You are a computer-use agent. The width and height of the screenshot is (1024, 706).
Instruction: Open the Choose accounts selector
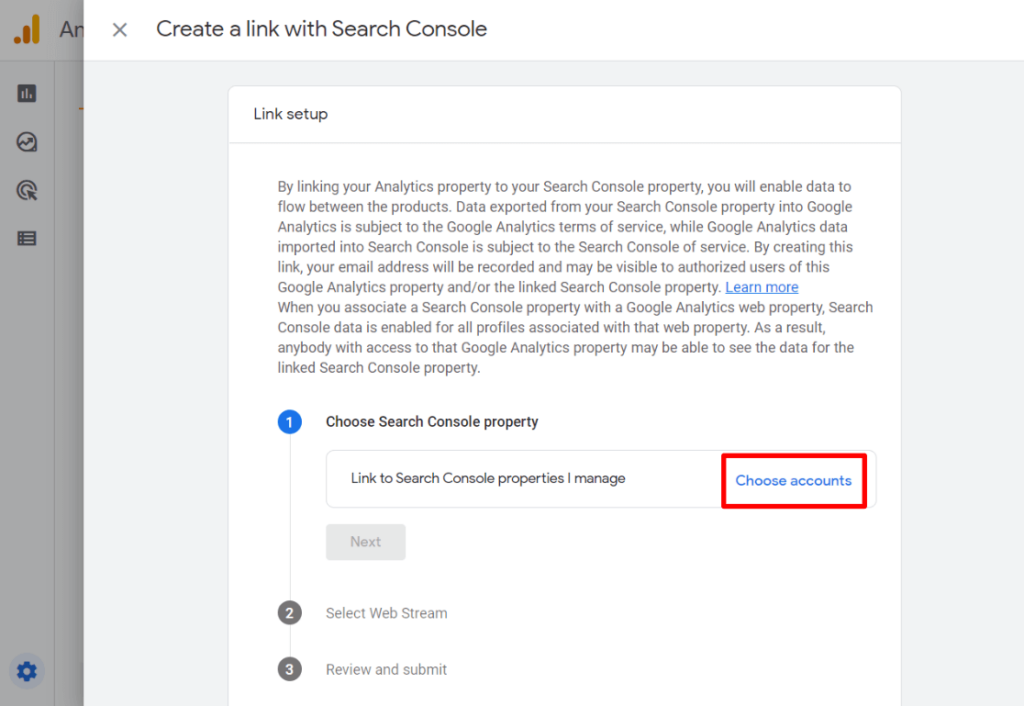[793, 480]
